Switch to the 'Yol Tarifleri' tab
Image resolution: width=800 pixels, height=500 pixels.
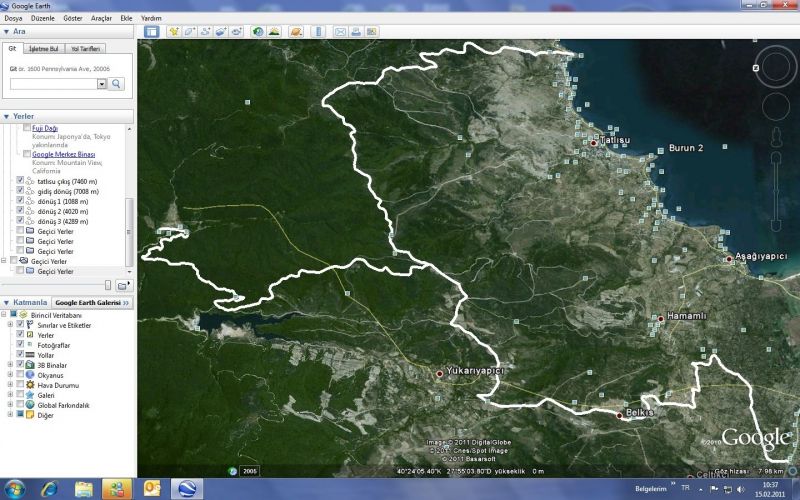point(85,48)
